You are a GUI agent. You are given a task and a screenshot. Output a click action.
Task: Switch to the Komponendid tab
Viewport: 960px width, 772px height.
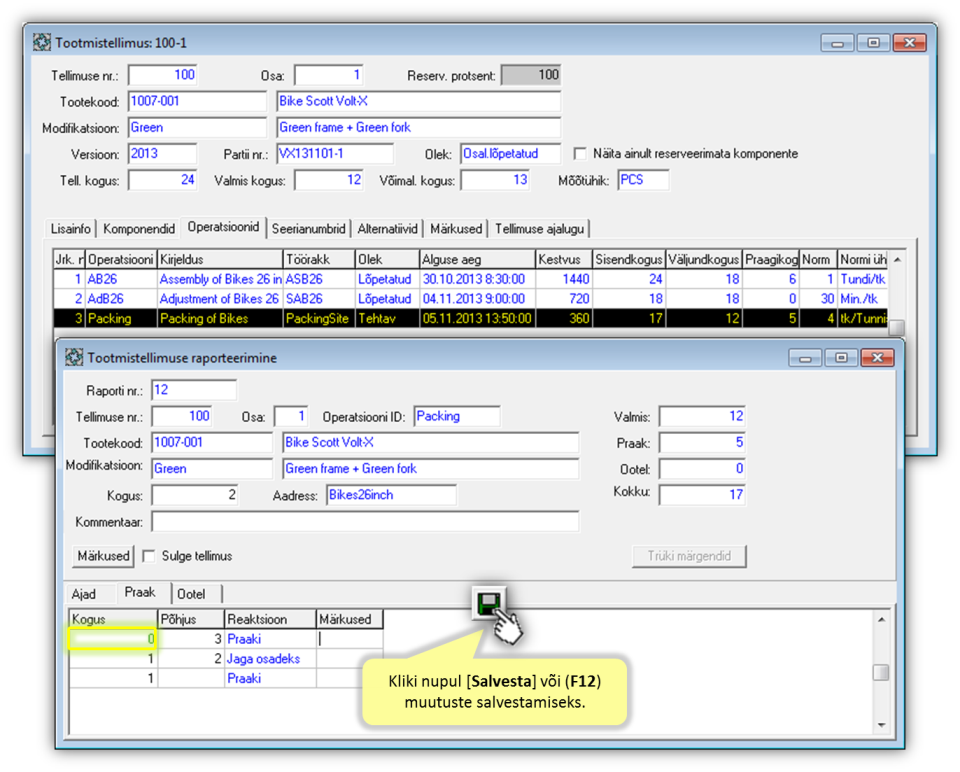click(140, 228)
